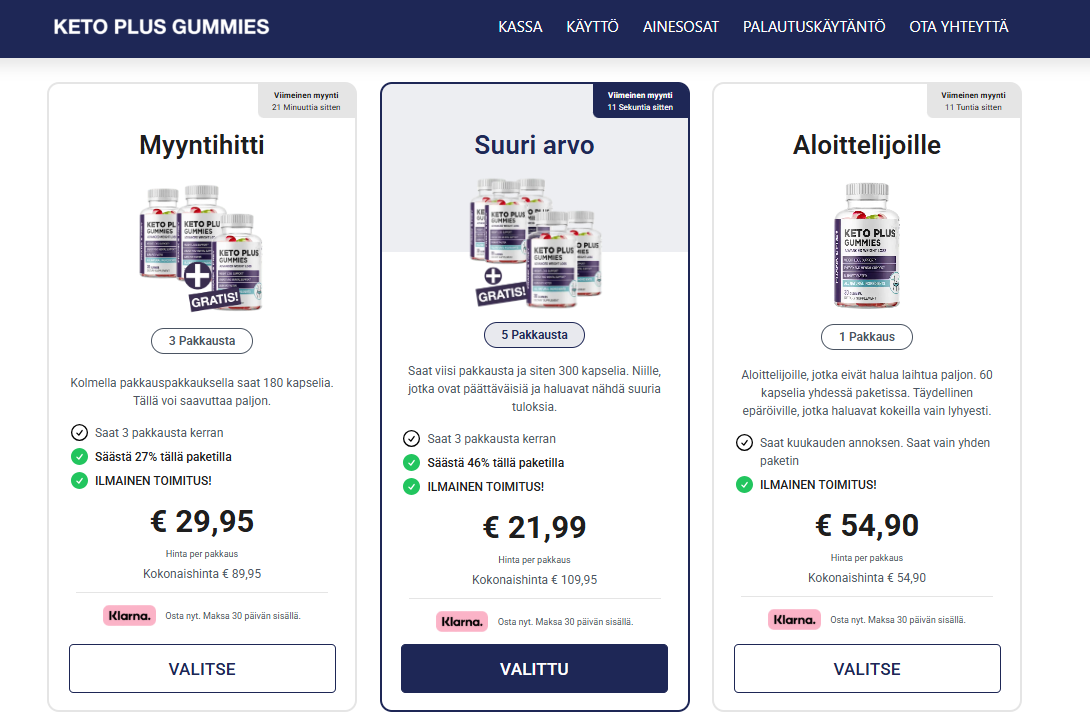The width and height of the screenshot is (1090, 717).
Task: Click the single-bottle Aloittelijoille product image
Action: coord(866,246)
